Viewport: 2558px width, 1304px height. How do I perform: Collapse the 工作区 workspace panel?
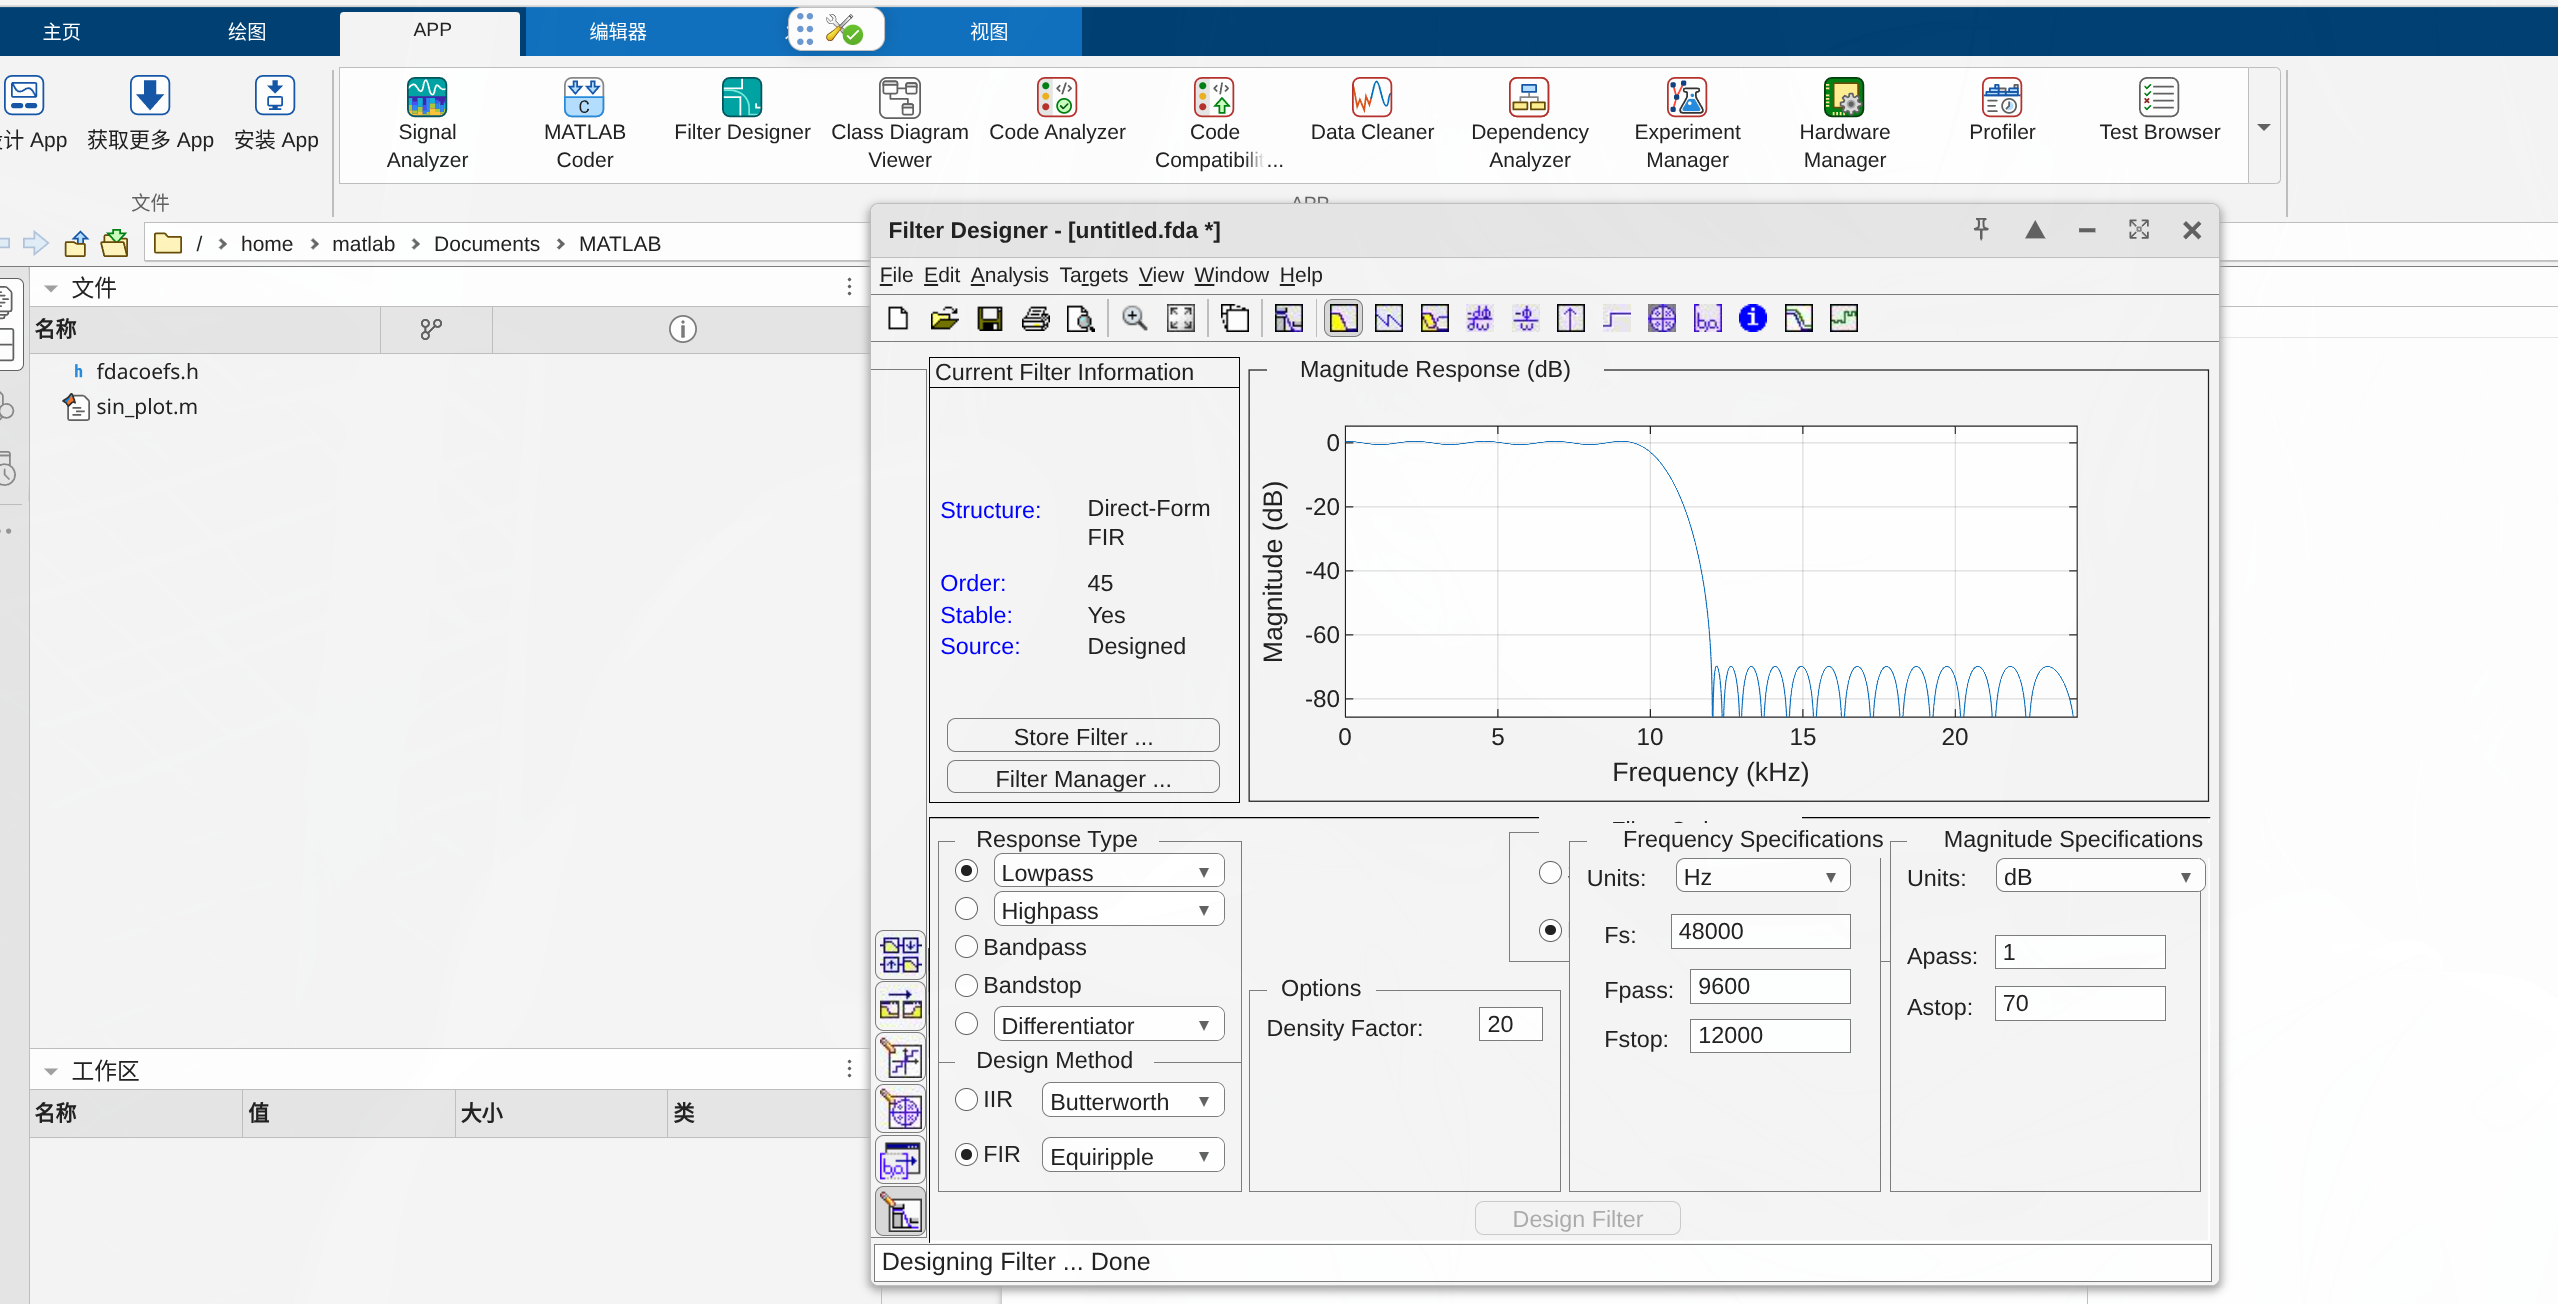pyautogui.click(x=51, y=1071)
